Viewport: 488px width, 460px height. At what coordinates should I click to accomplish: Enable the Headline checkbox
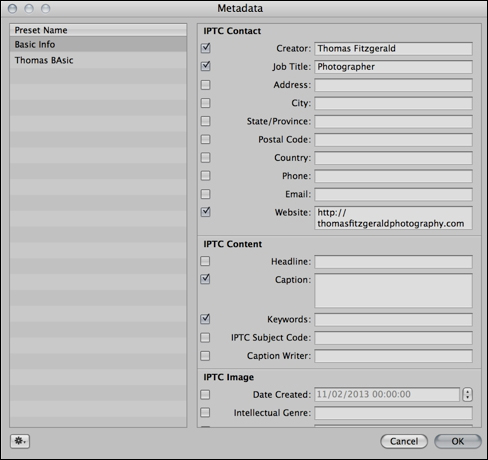pyautogui.click(x=205, y=261)
